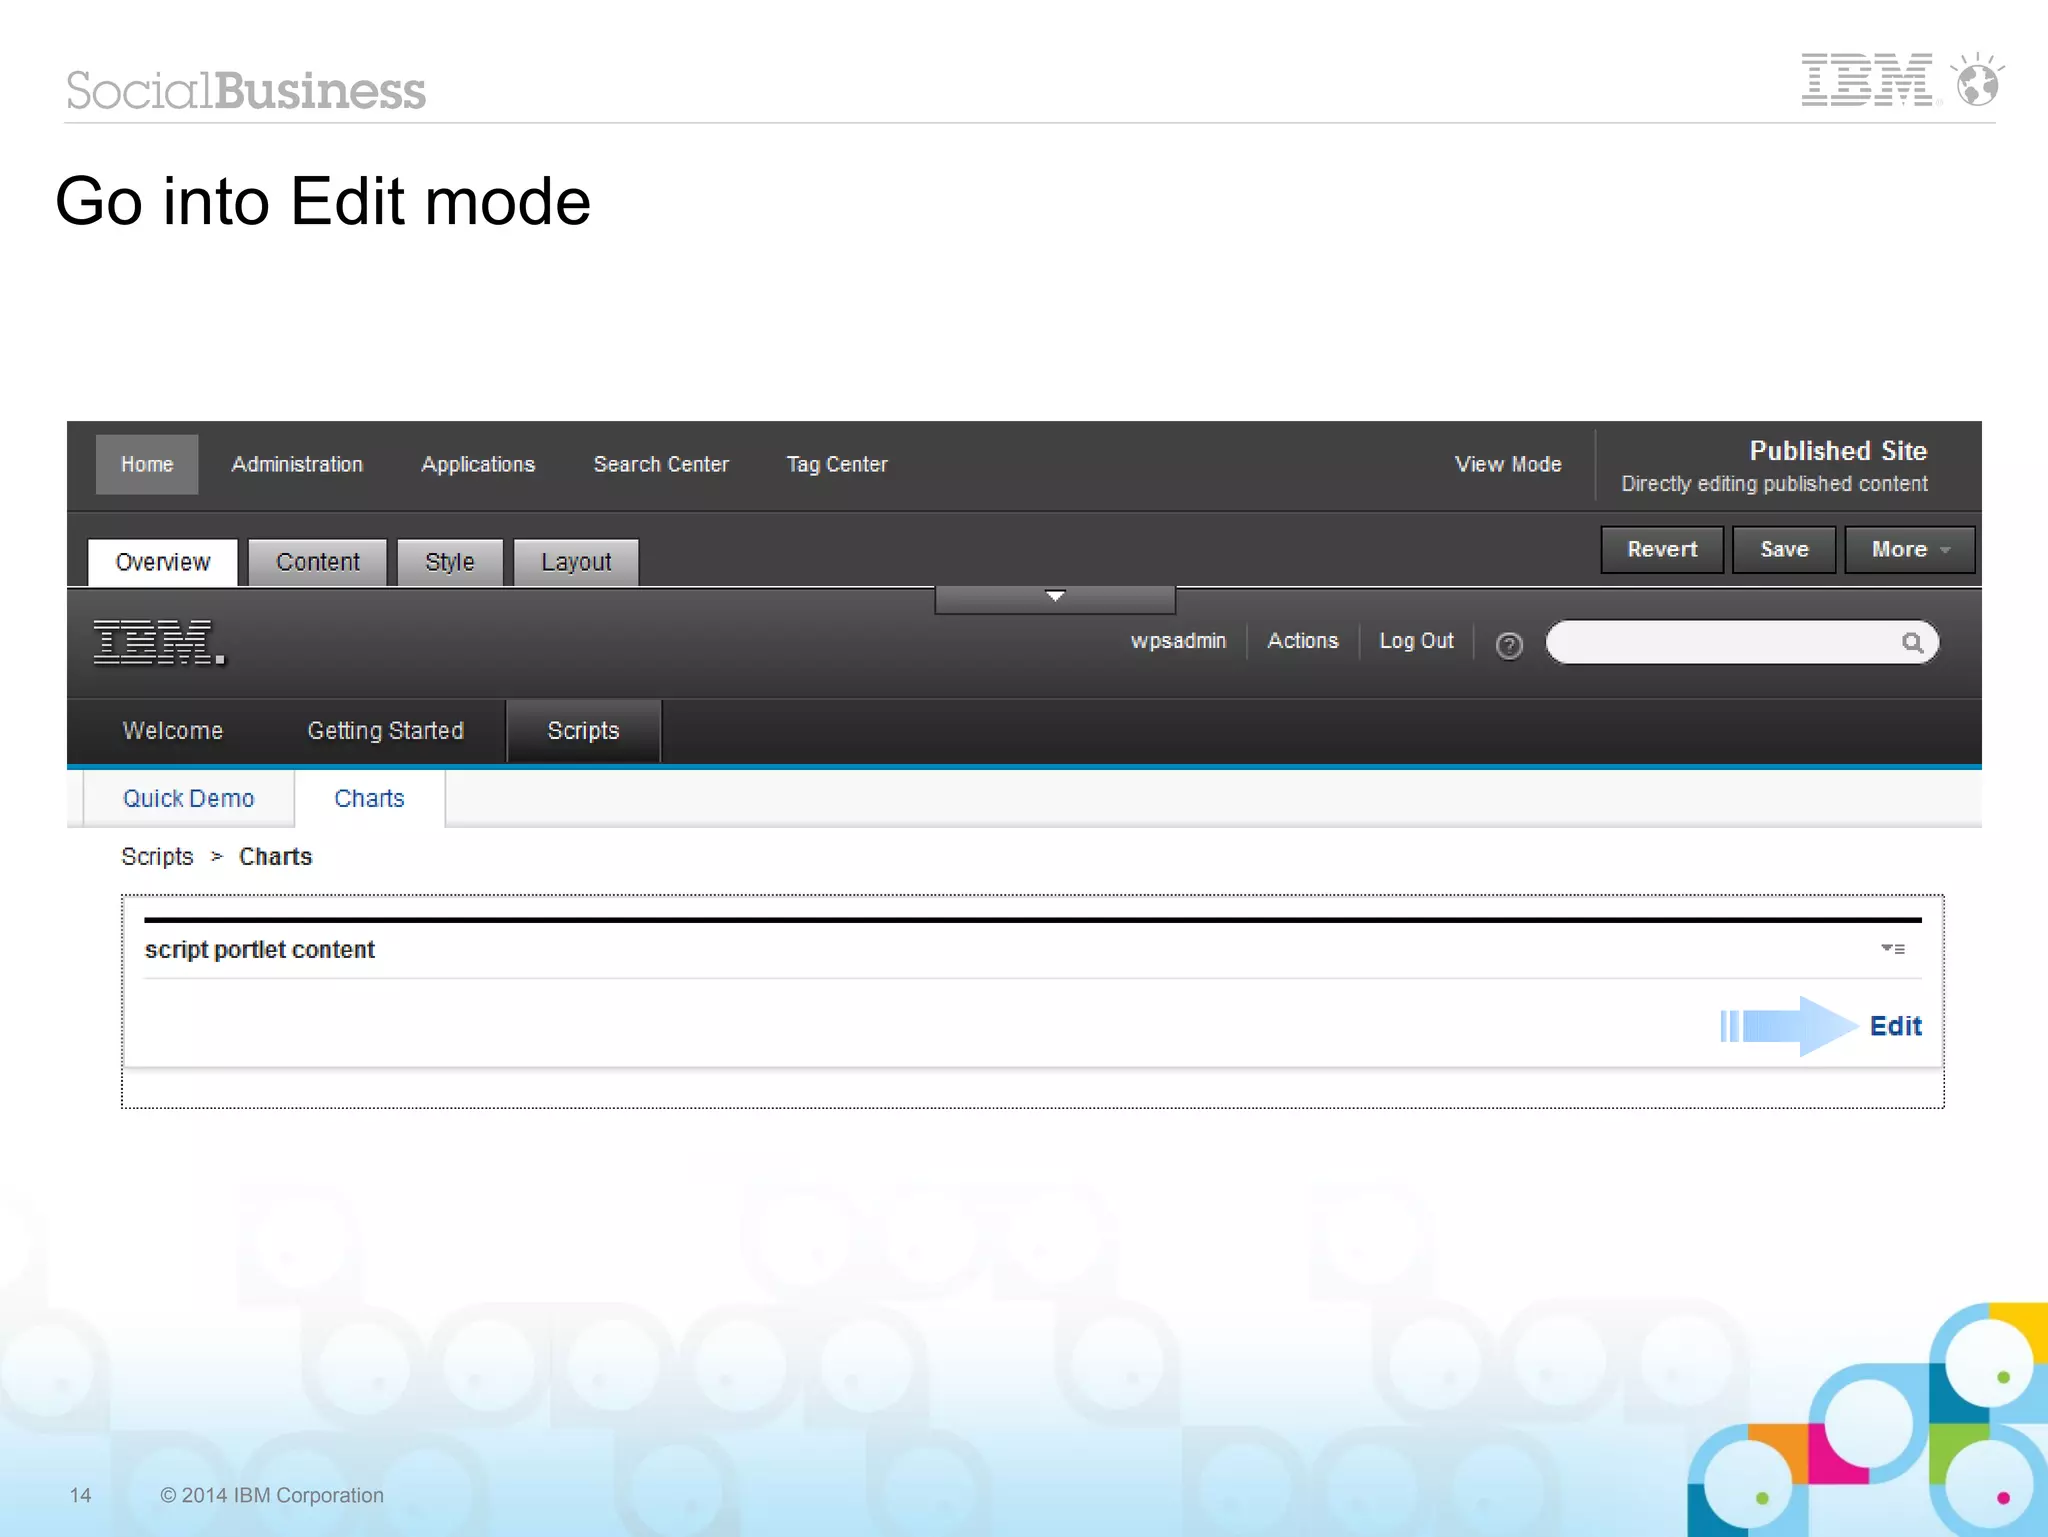
Task: Collapse the site toolbar with the arrow handle
Action: pyautogui.click(x=1055, y=598)
